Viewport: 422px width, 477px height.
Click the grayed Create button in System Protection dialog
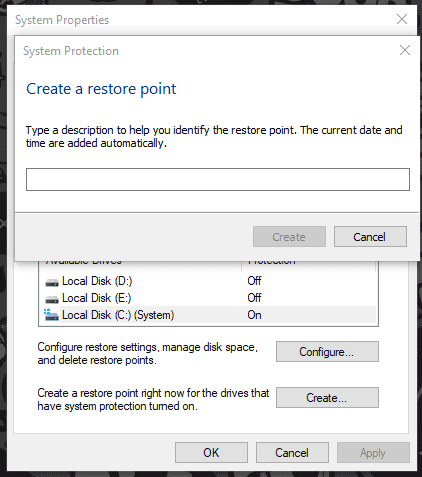point(289,237)
